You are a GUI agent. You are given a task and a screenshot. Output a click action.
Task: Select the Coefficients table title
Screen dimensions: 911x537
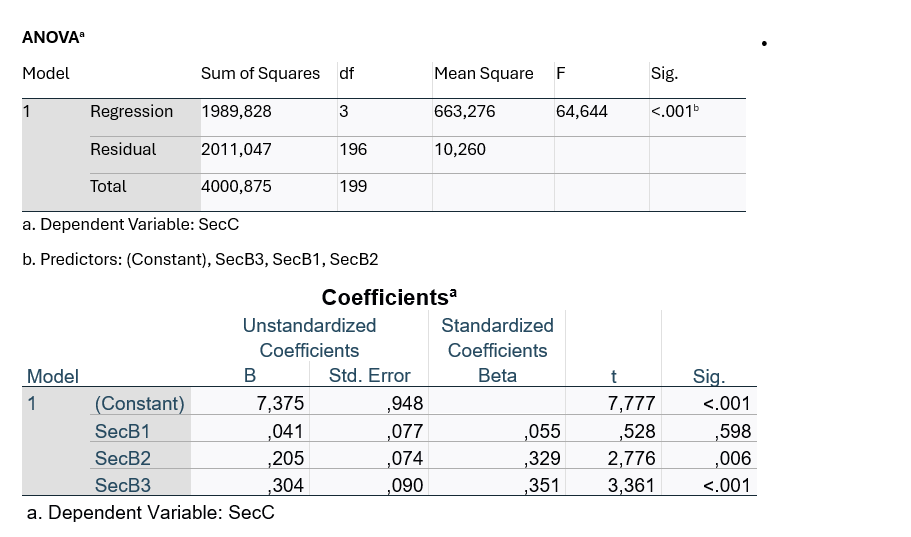click(x=389, y=297)
